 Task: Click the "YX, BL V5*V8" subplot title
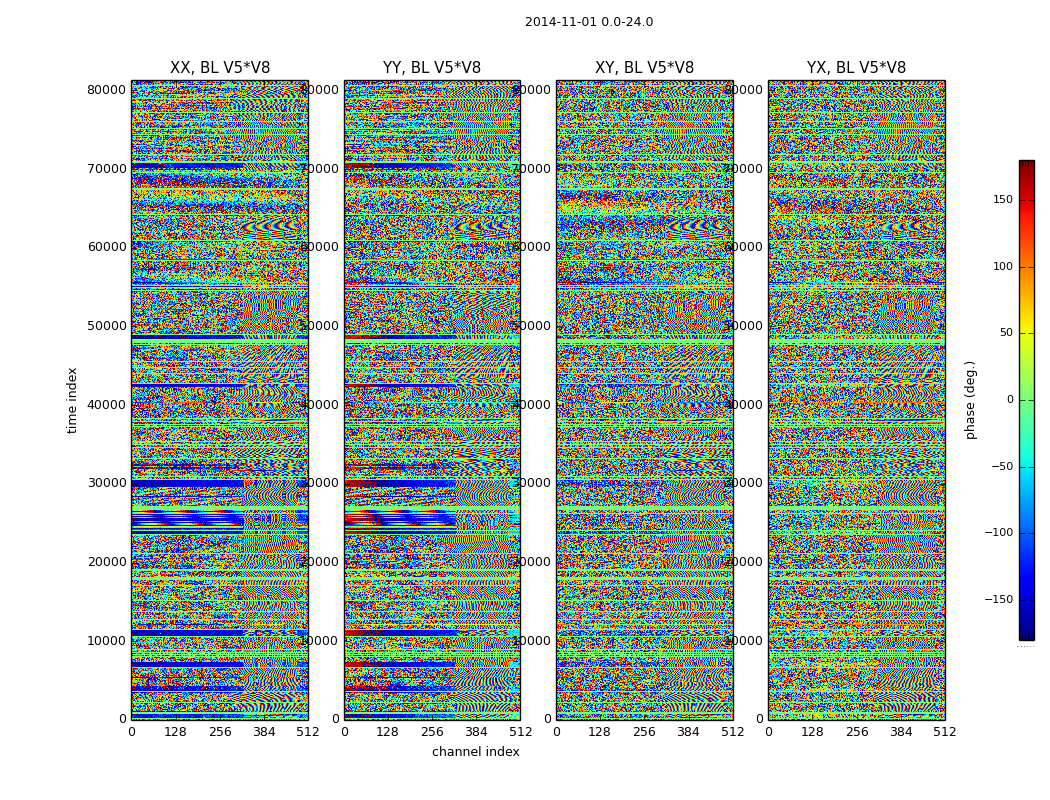(x=856, y=68)
